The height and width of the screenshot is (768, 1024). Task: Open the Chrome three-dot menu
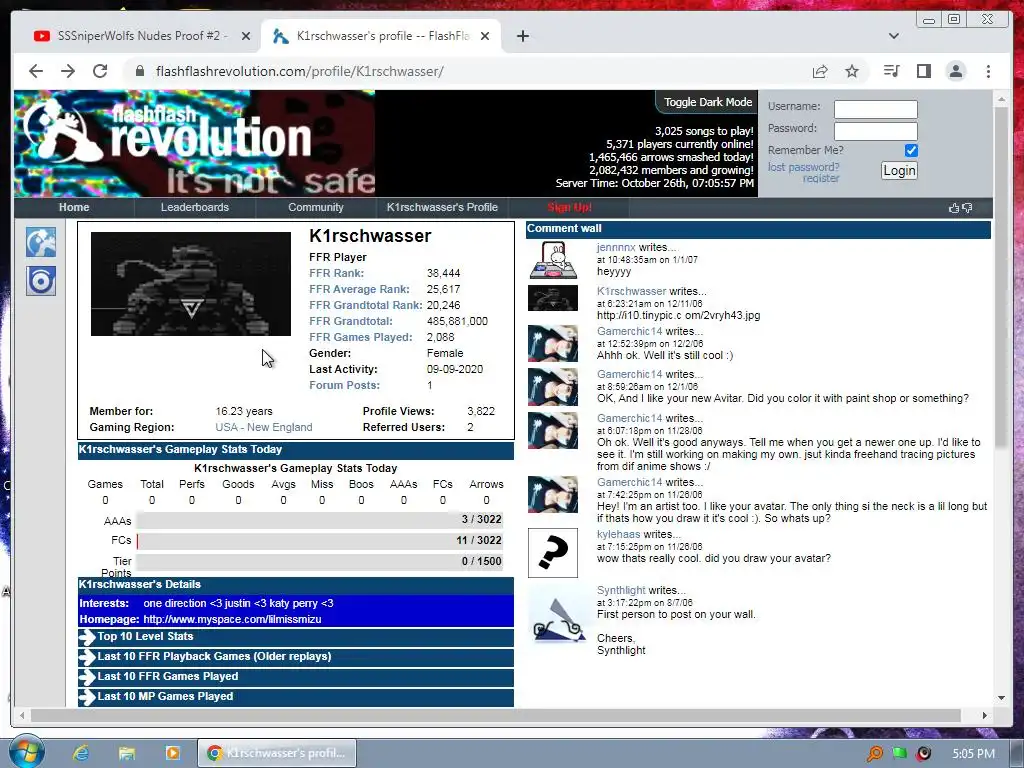click(988, 71)
